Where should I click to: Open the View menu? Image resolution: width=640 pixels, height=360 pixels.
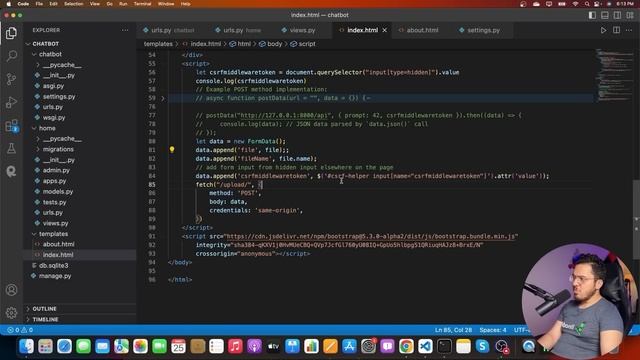[95, 4]
